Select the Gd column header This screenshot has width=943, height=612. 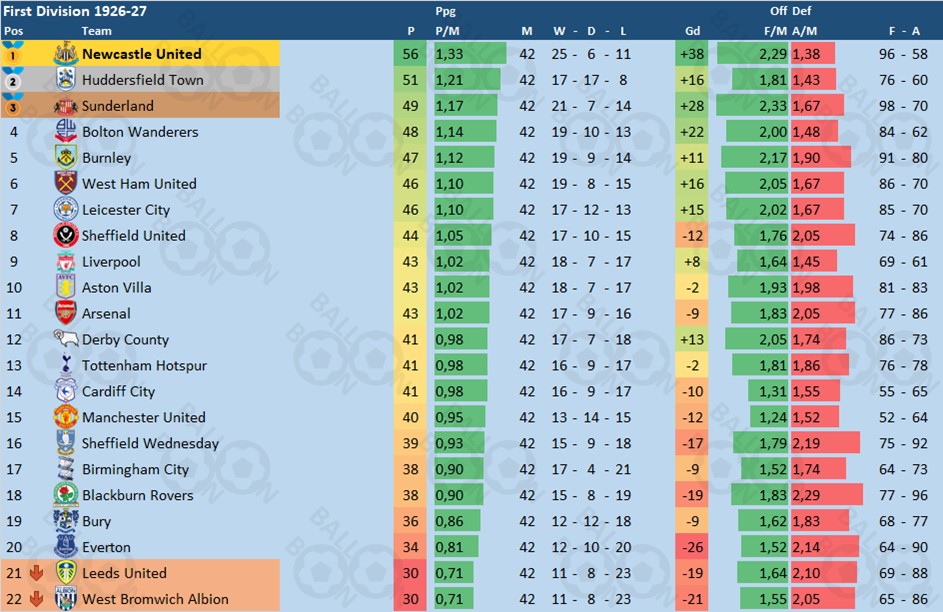[692, 31]
